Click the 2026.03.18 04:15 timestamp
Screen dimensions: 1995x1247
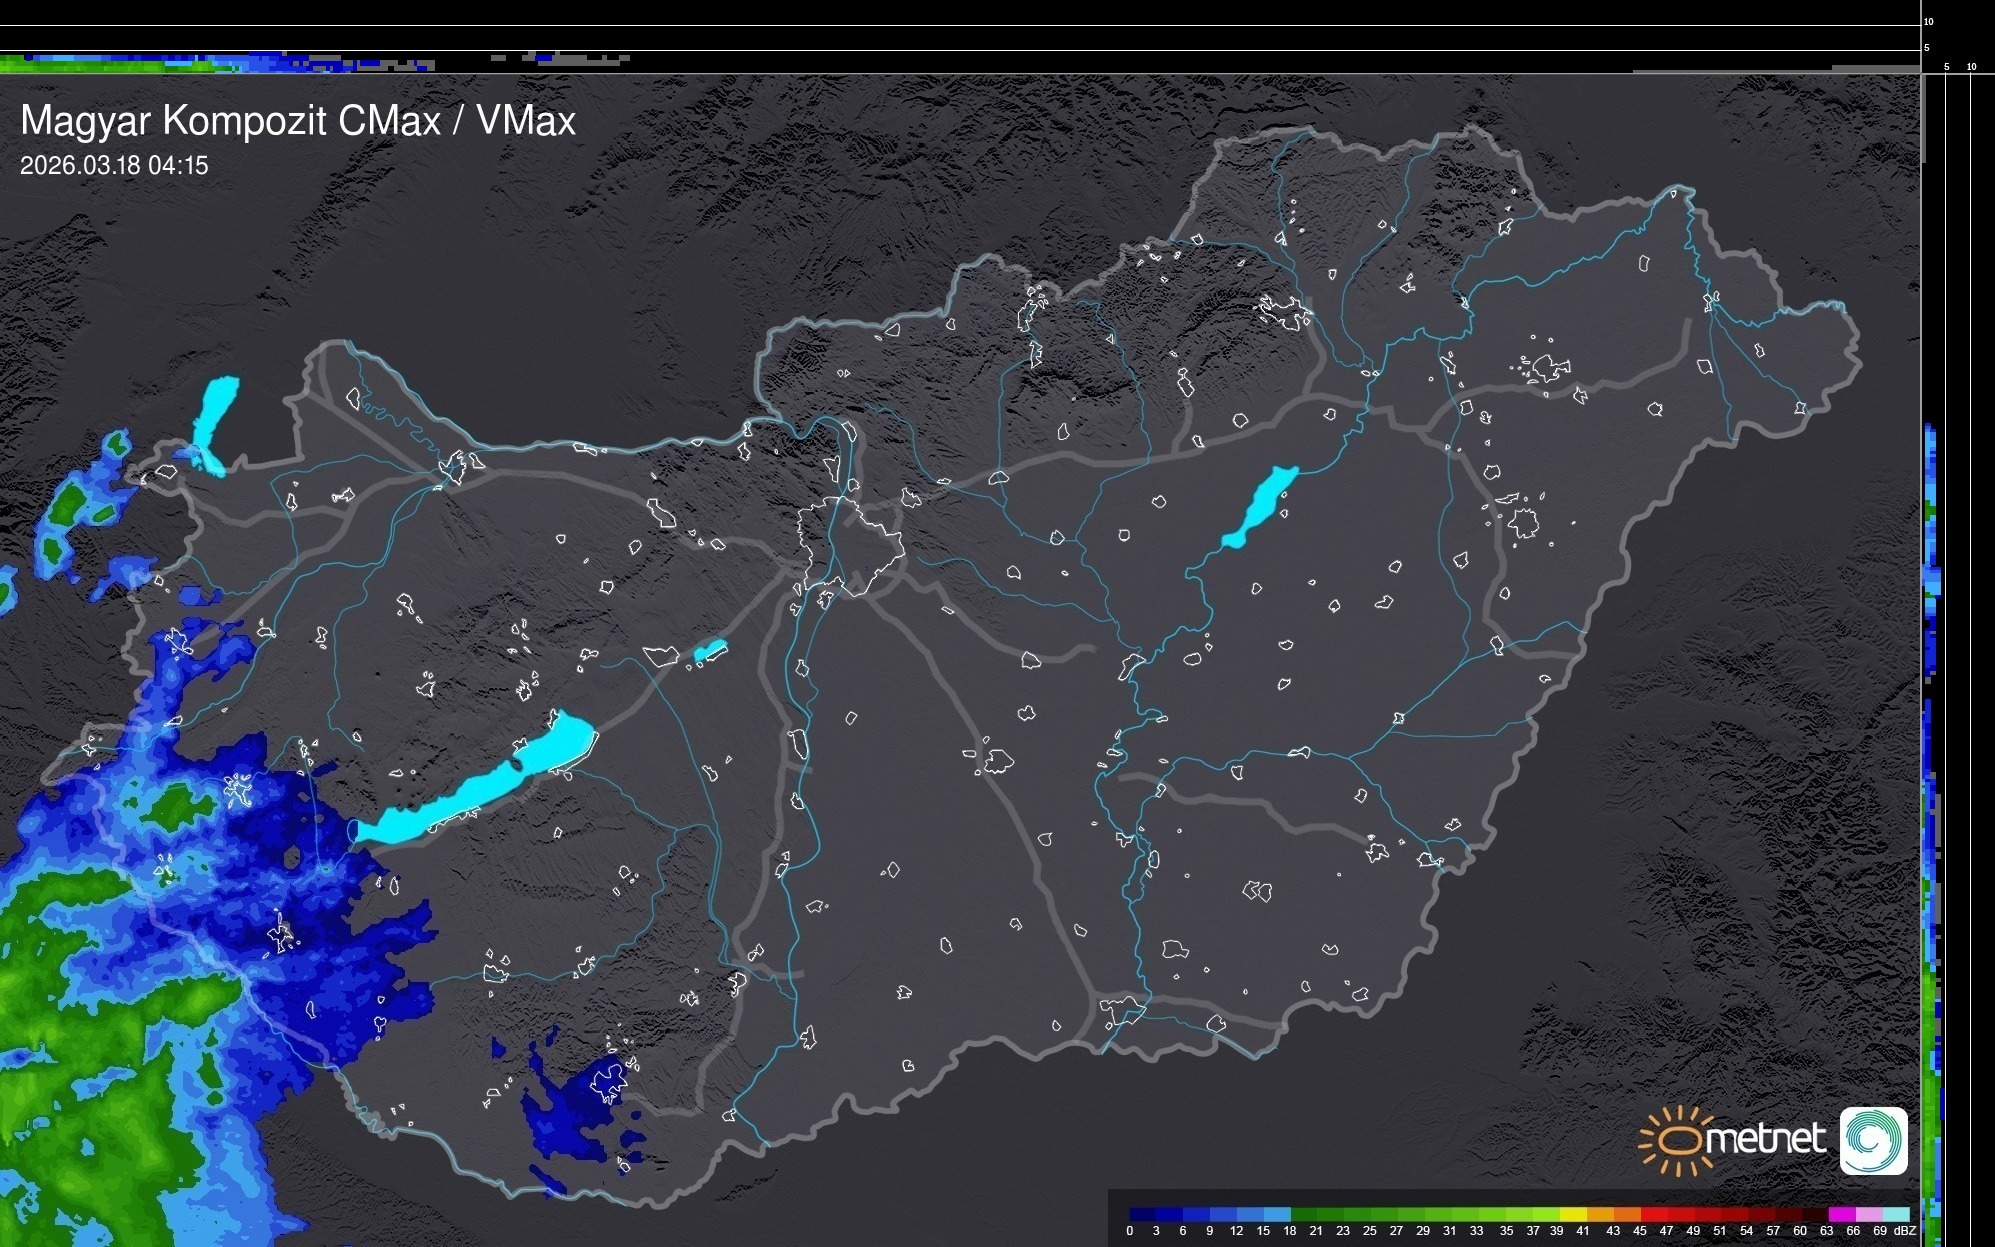114,166
